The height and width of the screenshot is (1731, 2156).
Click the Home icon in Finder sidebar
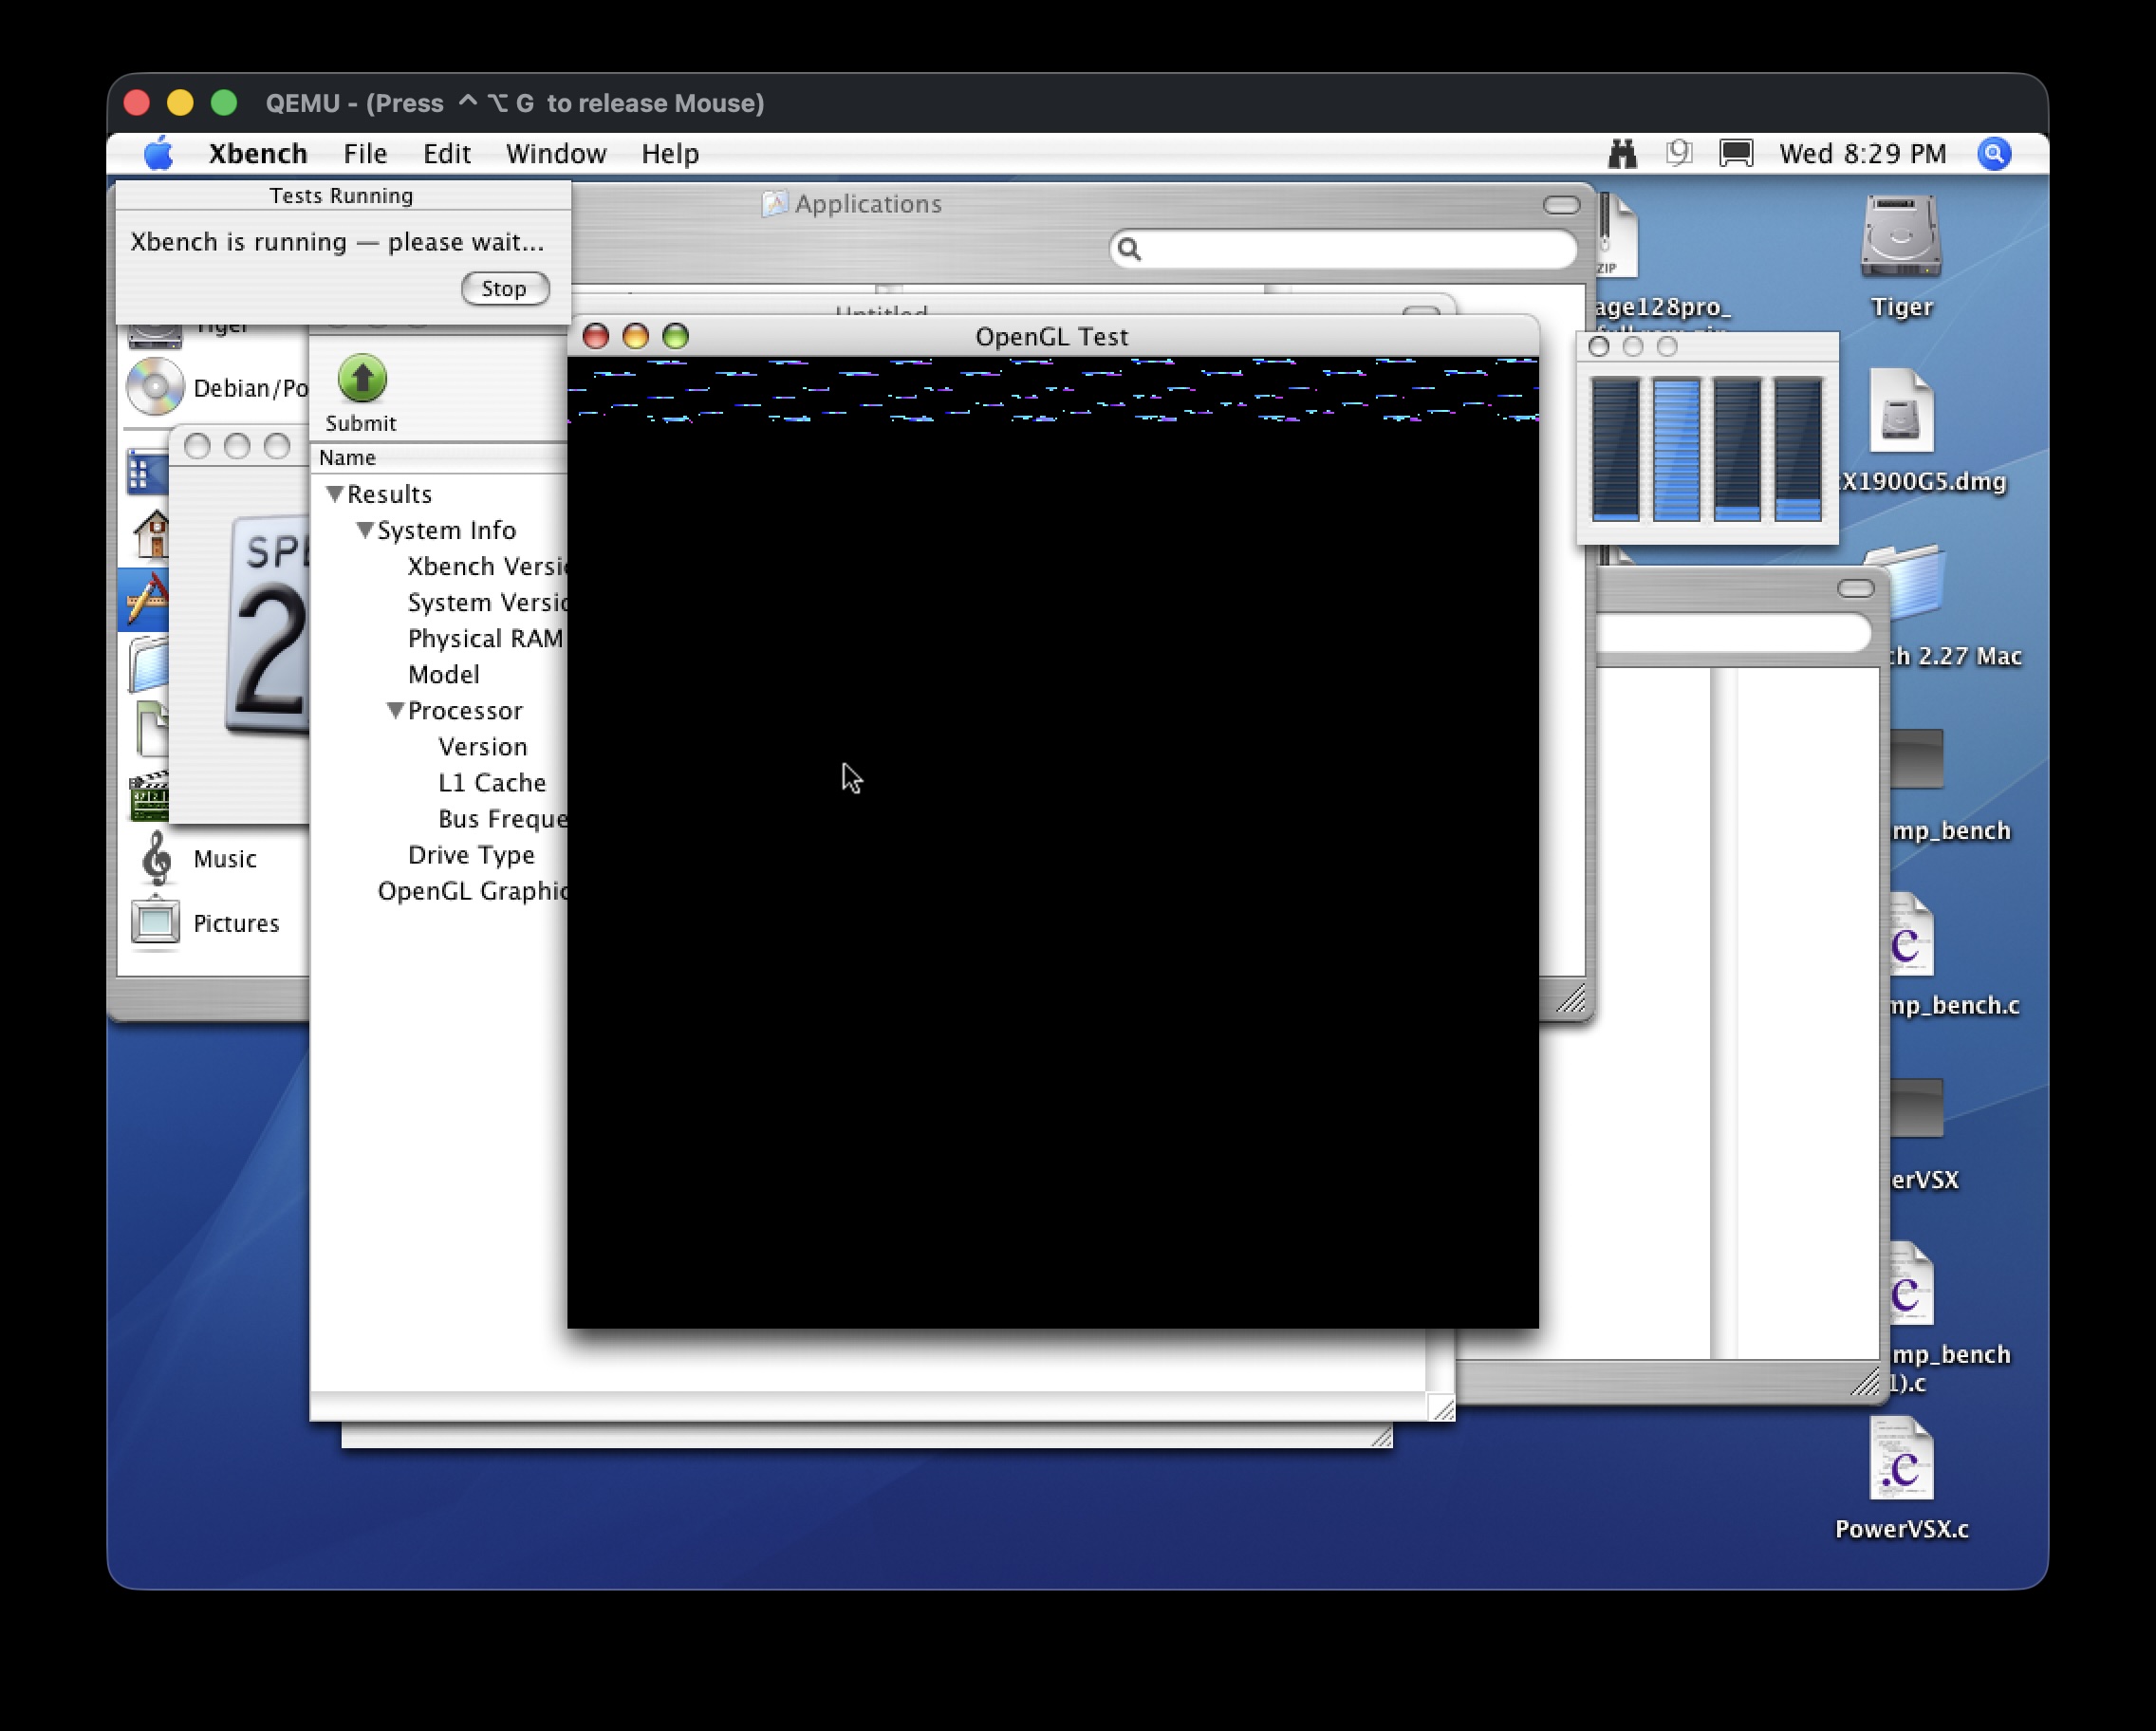coord(152,533)
